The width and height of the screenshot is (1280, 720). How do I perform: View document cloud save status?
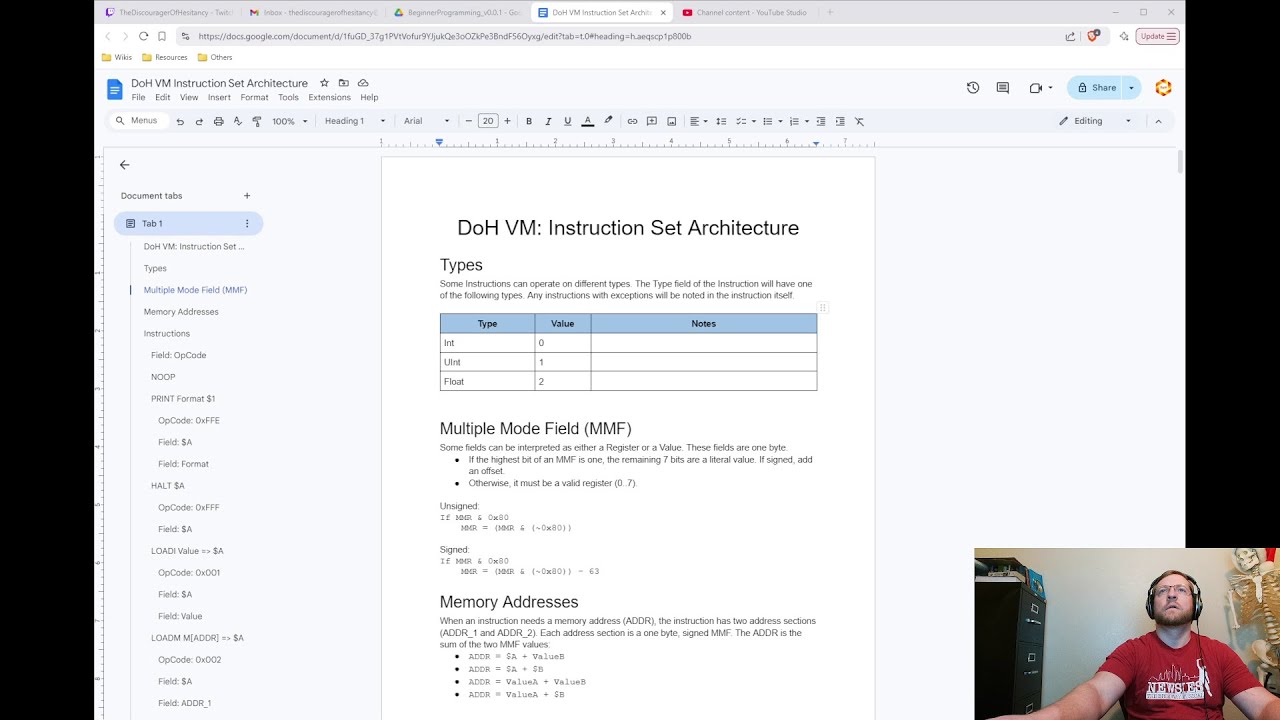363,83
